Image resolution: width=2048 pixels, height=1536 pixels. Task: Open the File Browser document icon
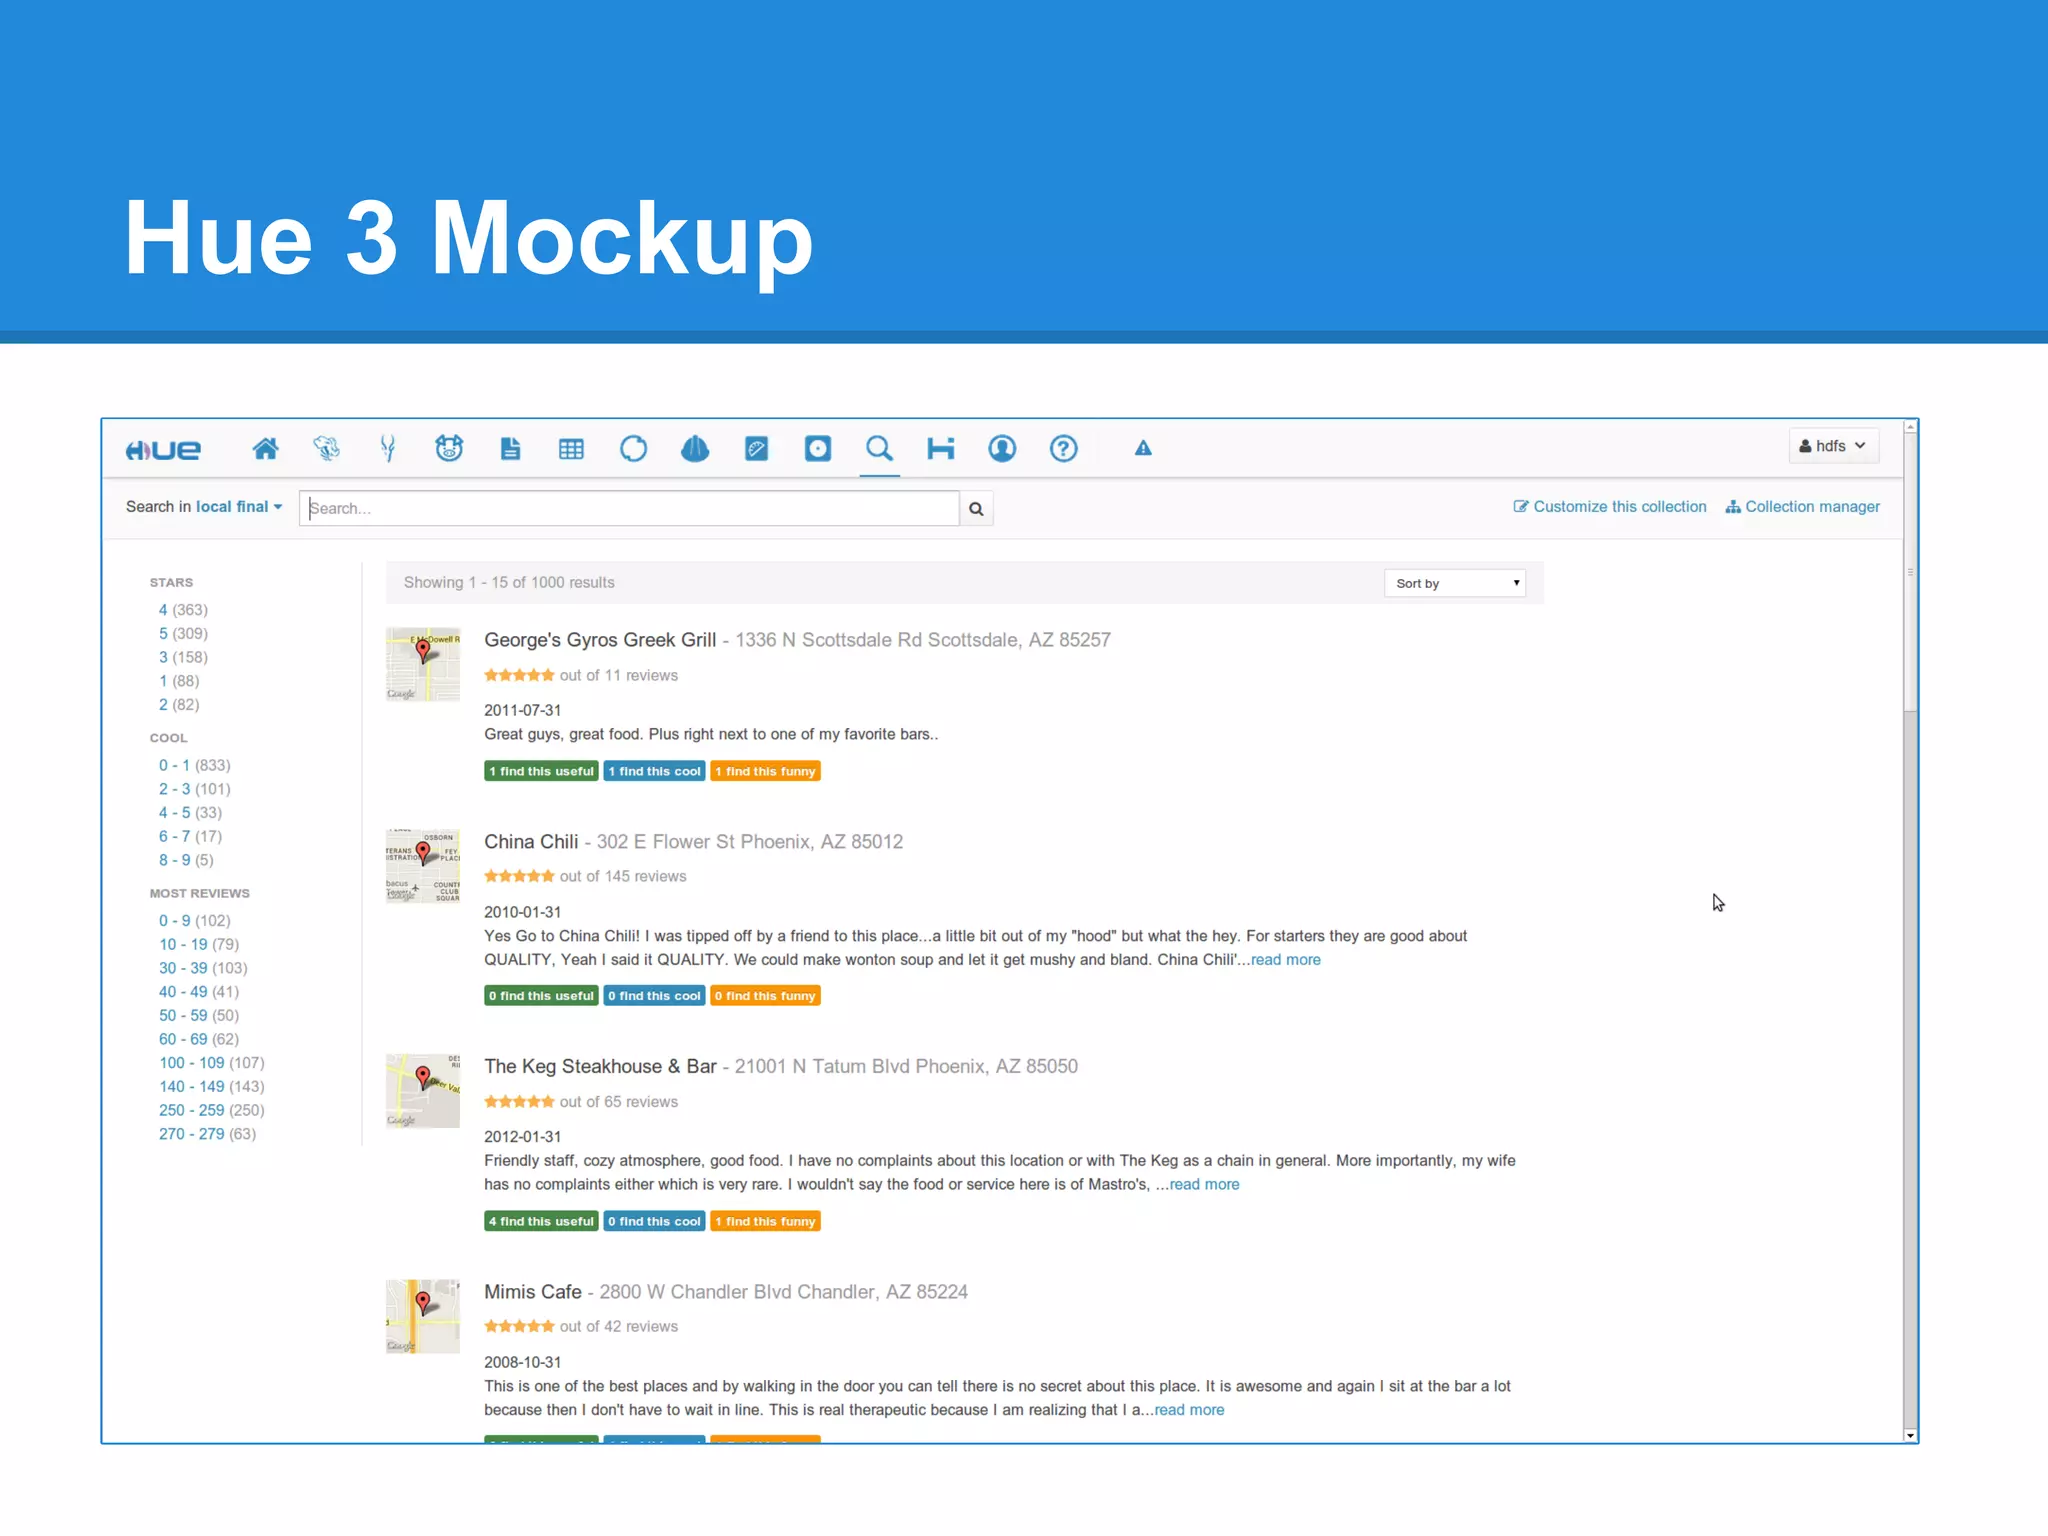pos(510,449)
